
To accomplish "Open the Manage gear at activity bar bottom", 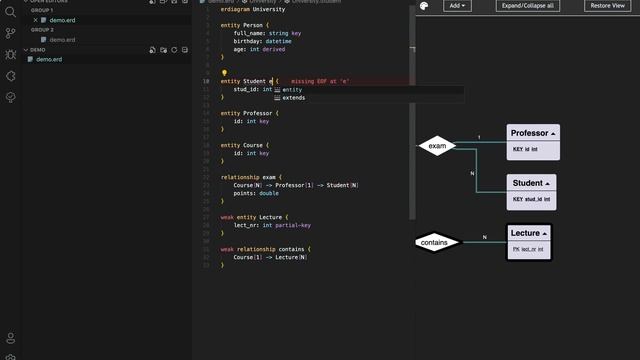I will pyautogui.click(x=10, y=357).
